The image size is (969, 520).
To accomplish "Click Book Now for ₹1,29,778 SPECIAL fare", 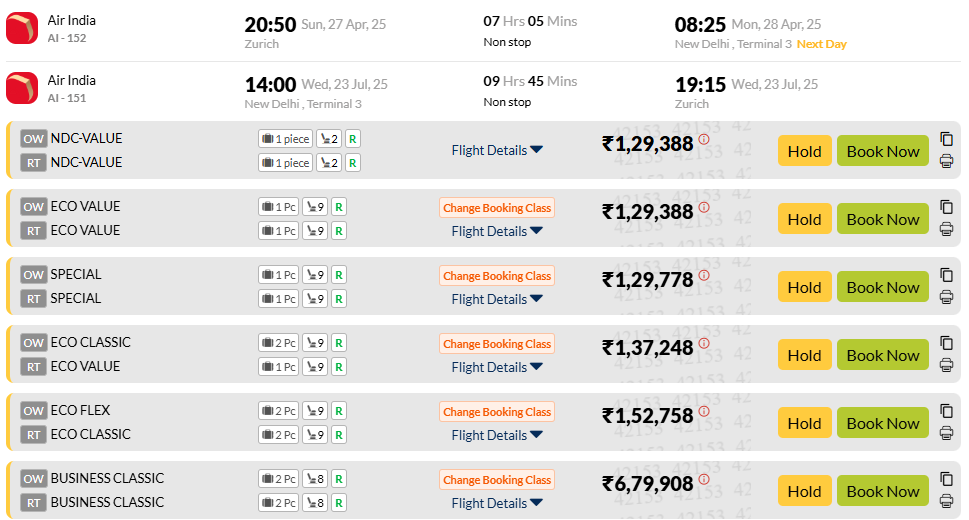I will (x=882, y=288).
